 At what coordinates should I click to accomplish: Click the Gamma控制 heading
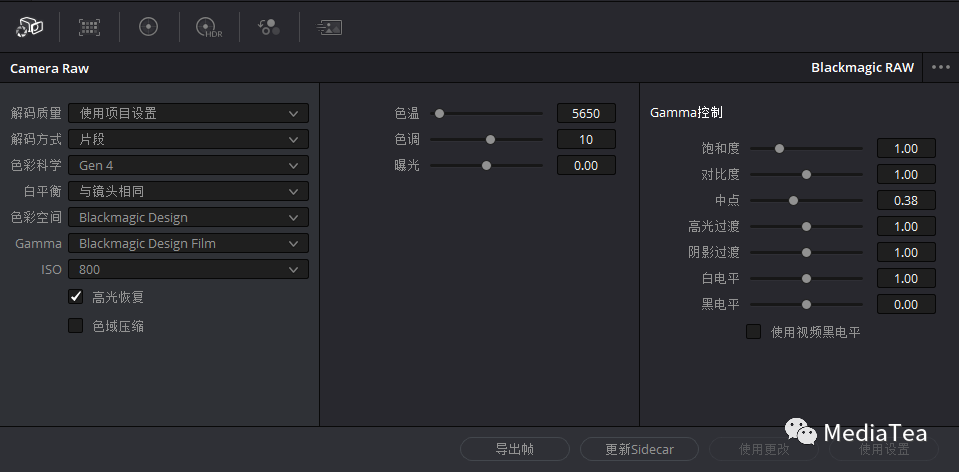click(686, 112)
